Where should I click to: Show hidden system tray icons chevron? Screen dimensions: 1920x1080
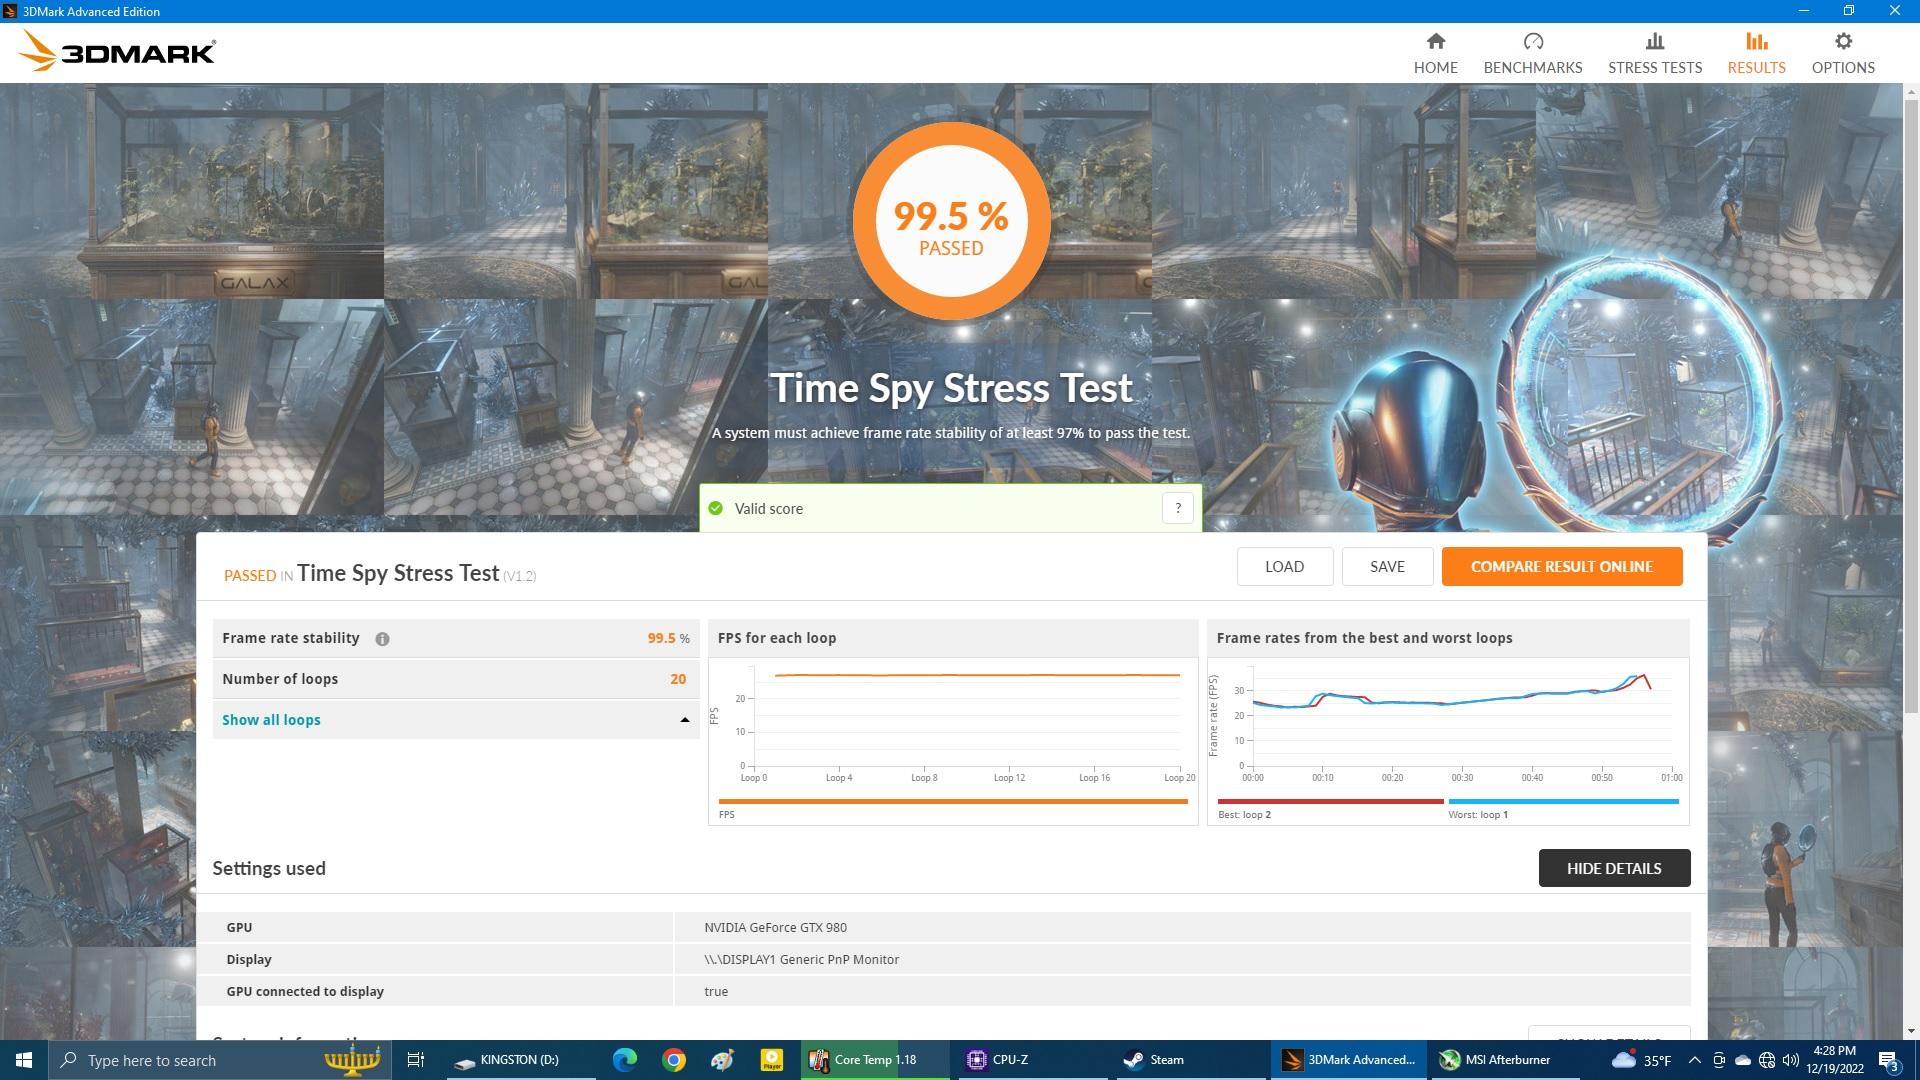coord(1694,1060)
